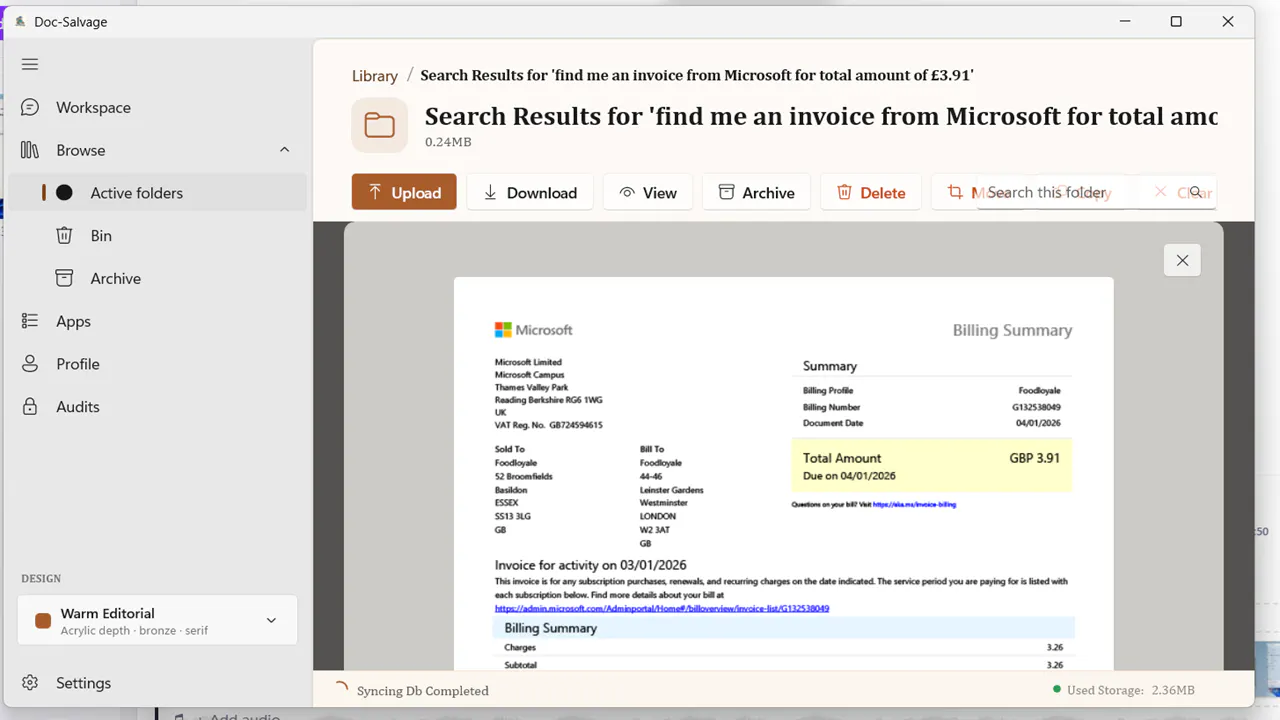Click the Library breadcrumb link
Viewport: 1280px width, 720px height.
click(x=375, y=76)
